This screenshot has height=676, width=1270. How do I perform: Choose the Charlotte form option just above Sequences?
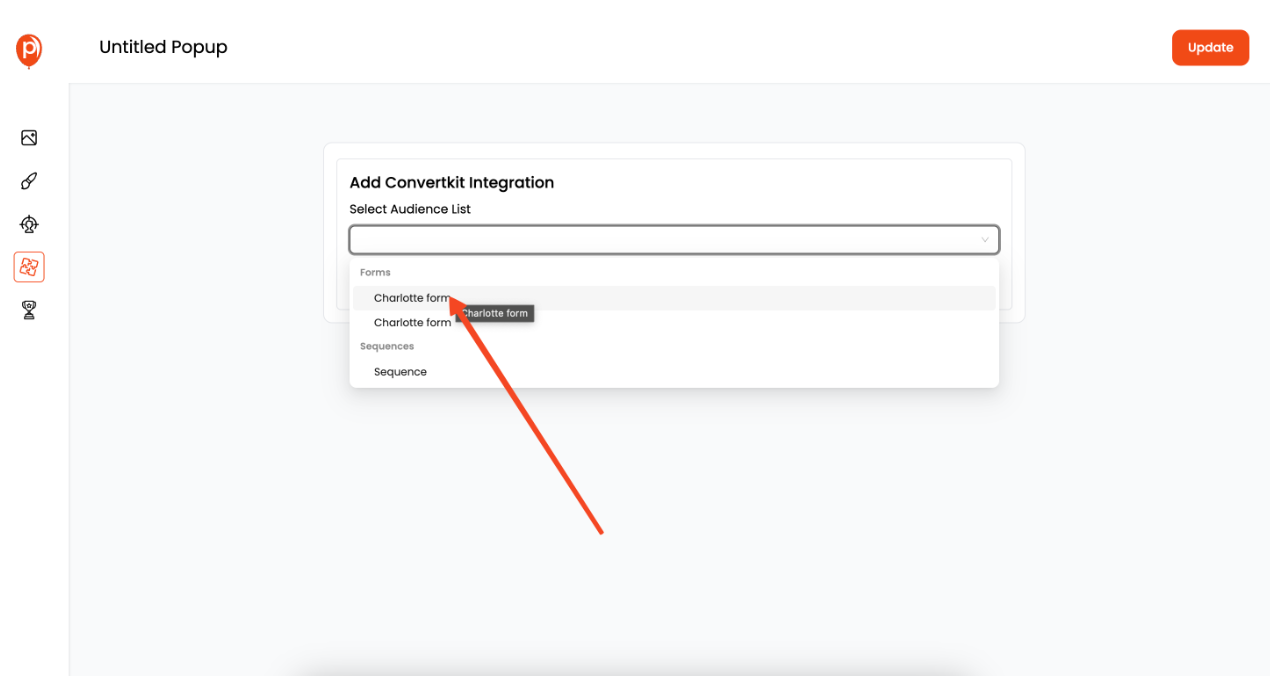pos(674,323)
